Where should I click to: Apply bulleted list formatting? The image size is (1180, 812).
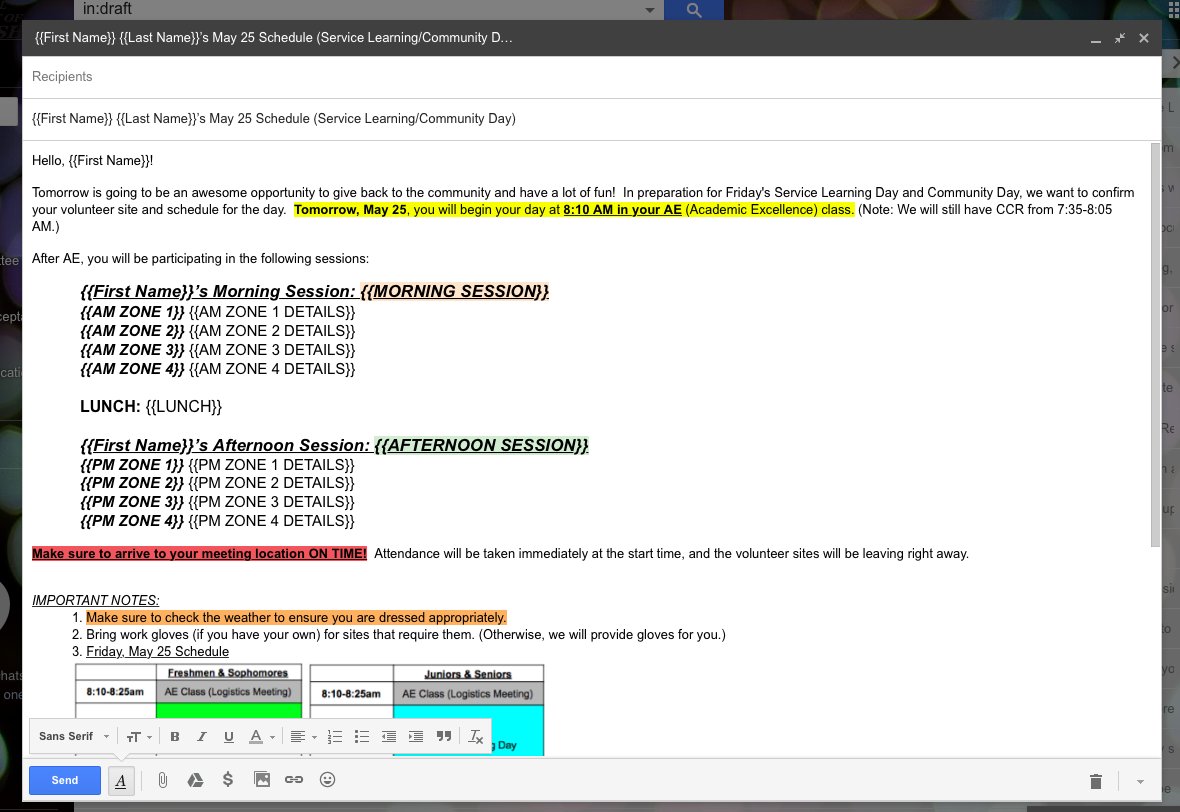[362, 737]
